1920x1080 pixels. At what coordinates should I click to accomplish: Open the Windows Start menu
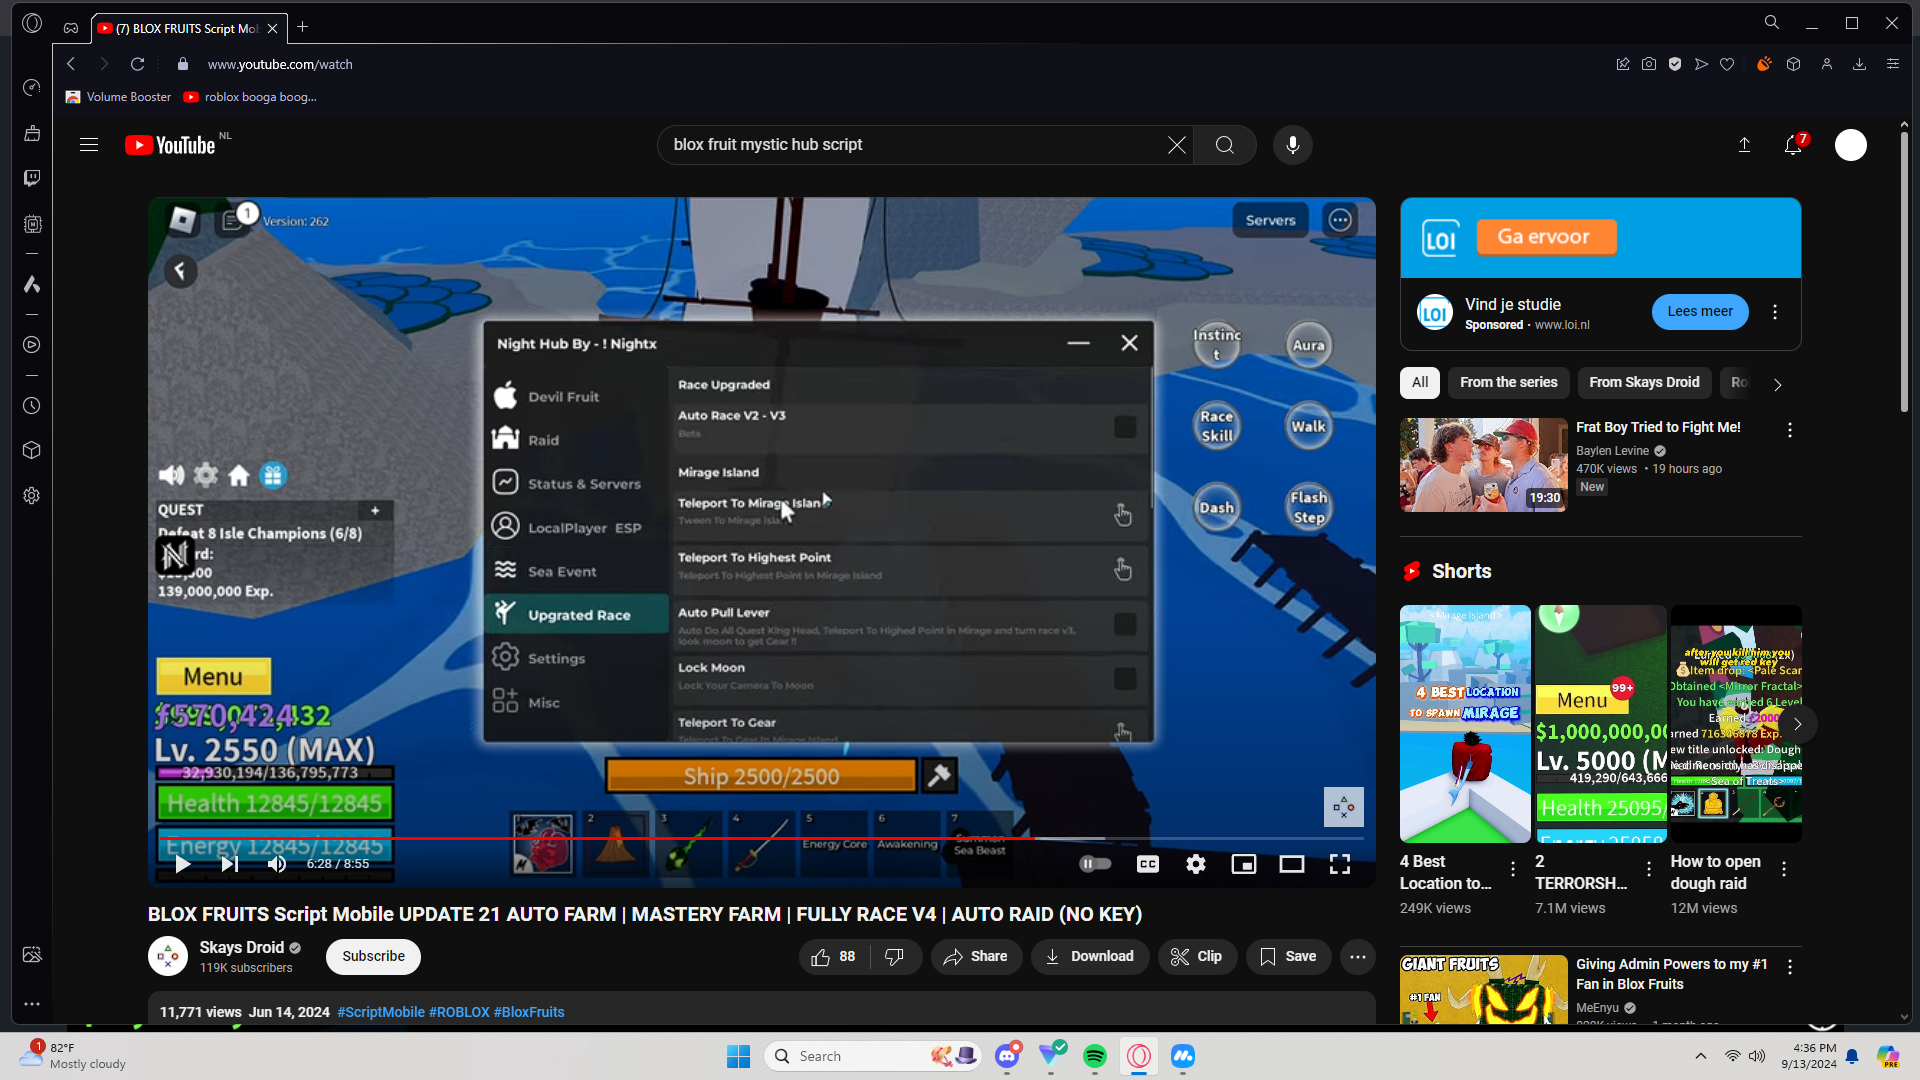pyautogui.click(x=739, y=1056)
